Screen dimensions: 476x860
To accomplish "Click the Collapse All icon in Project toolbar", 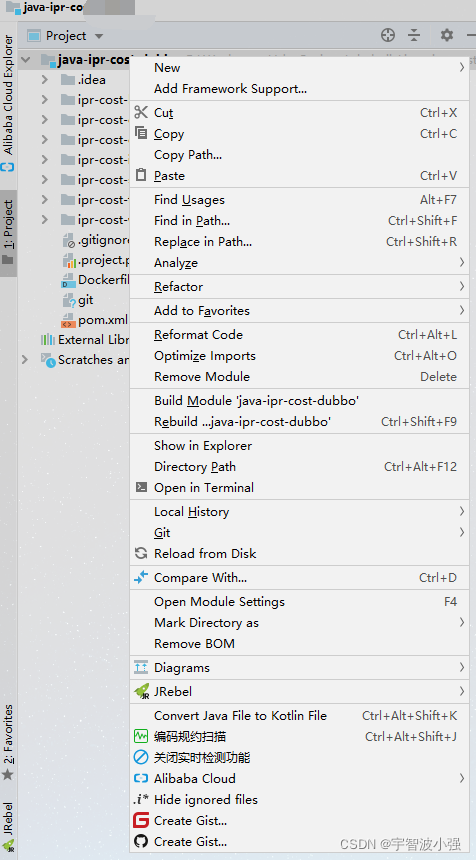I will pos(414,35).
